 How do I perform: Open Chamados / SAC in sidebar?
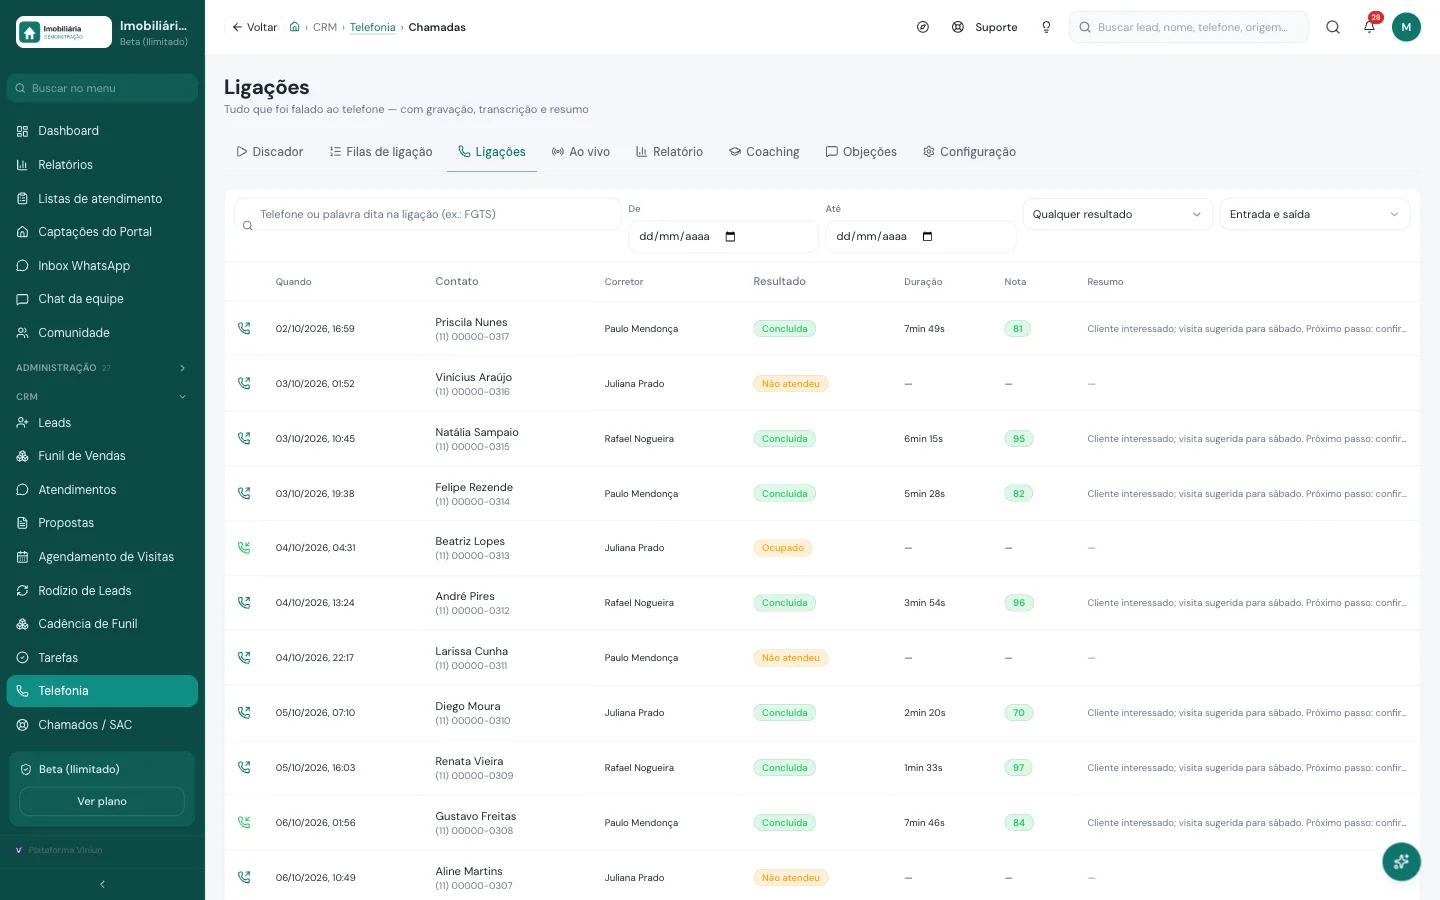click(102, 725)
